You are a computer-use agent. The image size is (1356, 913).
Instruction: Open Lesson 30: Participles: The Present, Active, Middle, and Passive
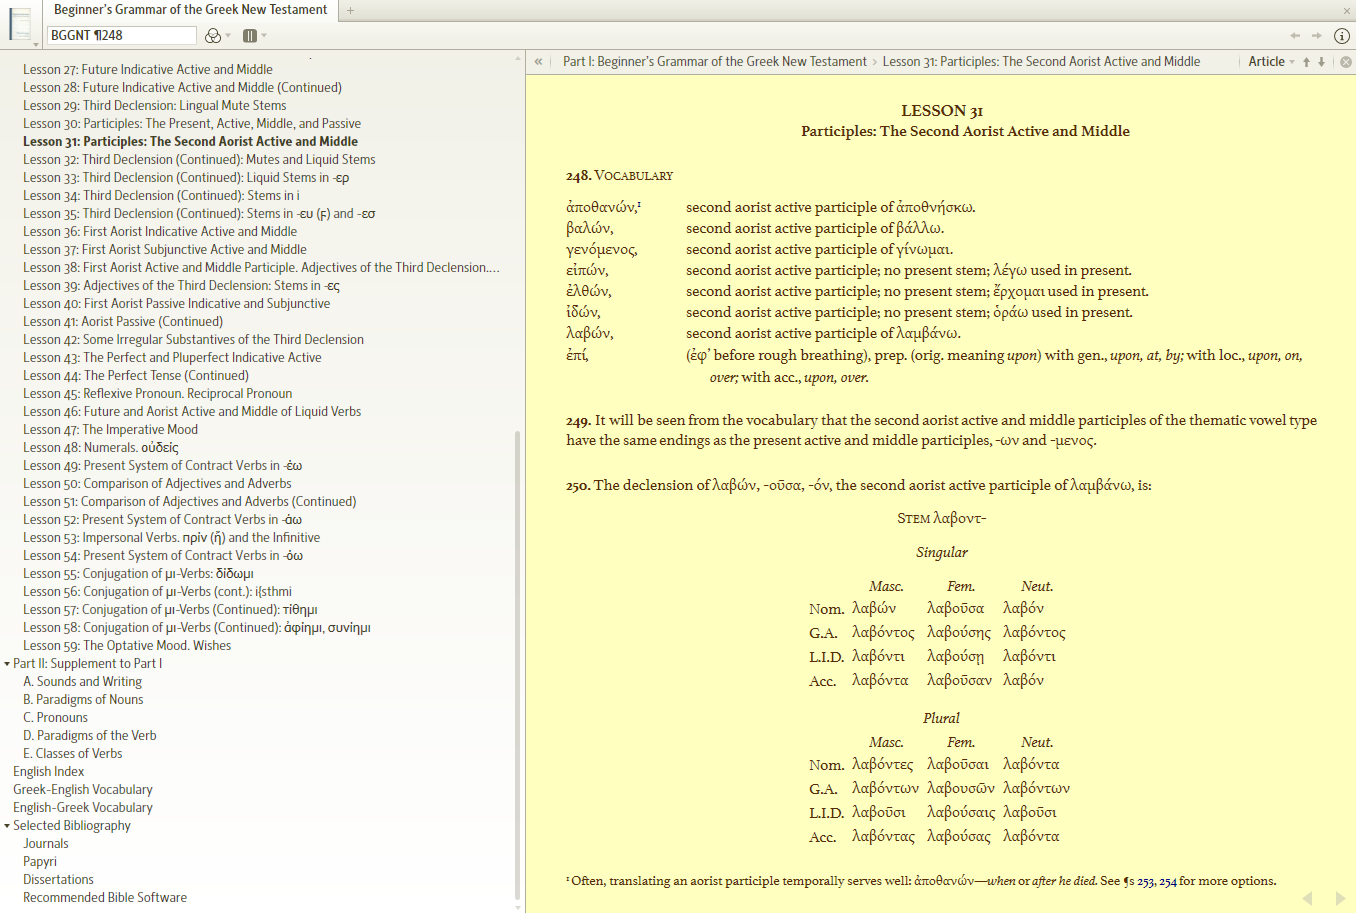(x=192, y=124)
